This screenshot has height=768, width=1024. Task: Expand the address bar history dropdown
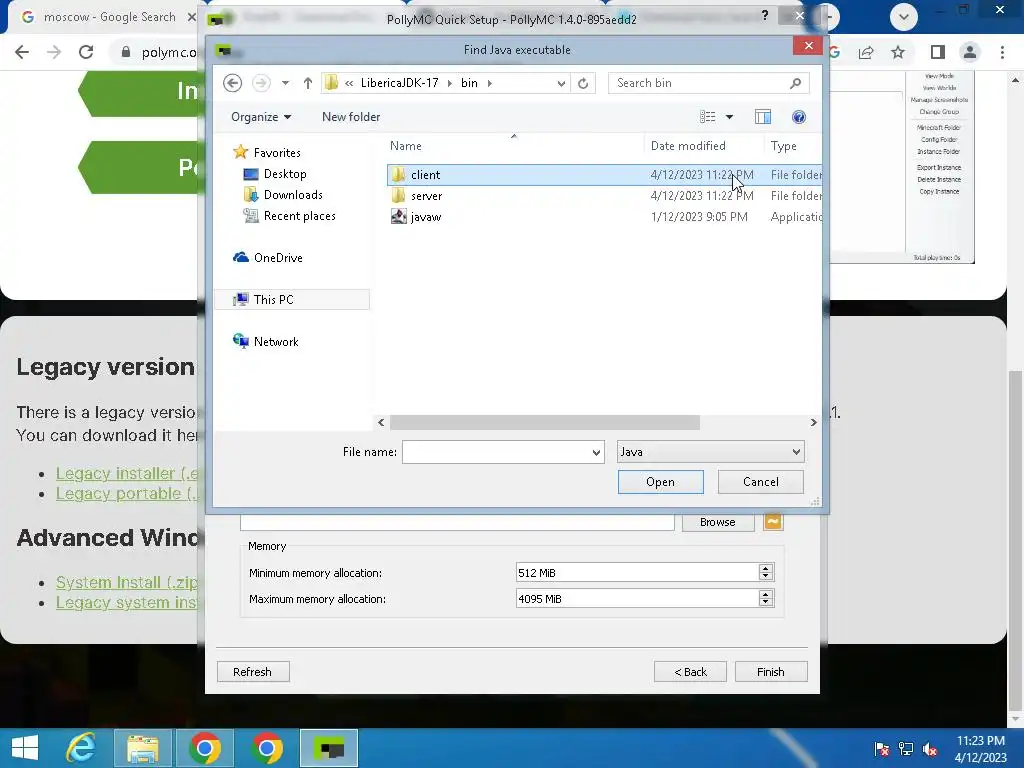pyautogui.click(x=561, y=83)
